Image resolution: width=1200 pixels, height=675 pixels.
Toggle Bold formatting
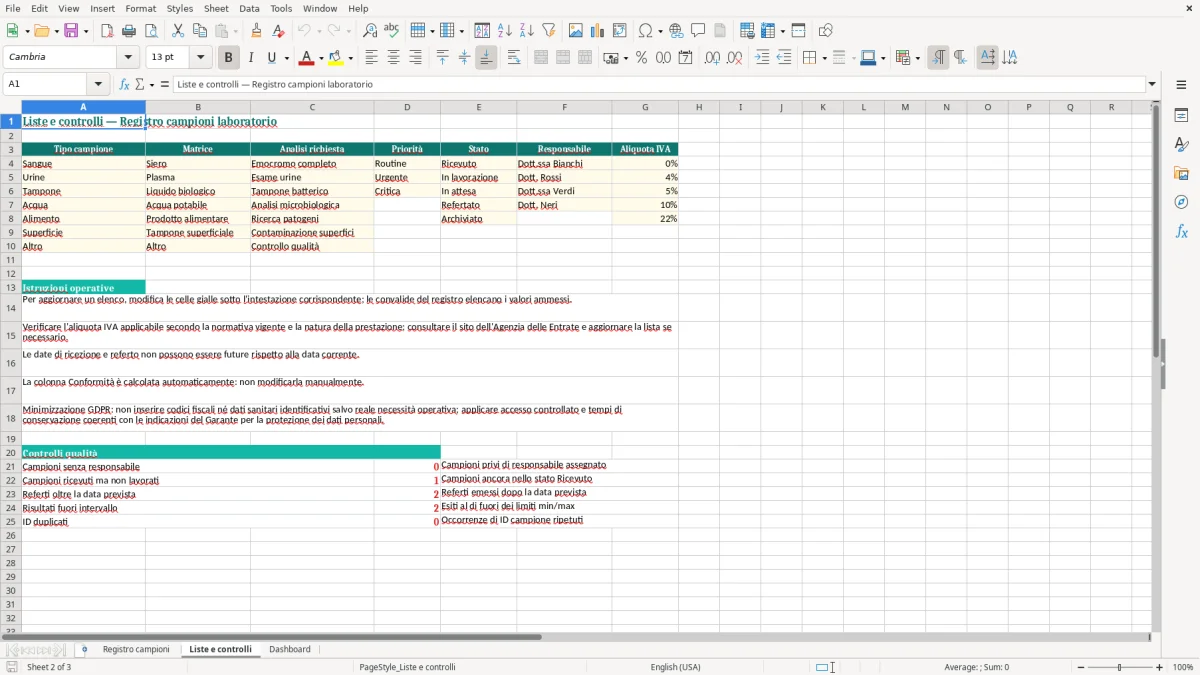tap(228, 58)
